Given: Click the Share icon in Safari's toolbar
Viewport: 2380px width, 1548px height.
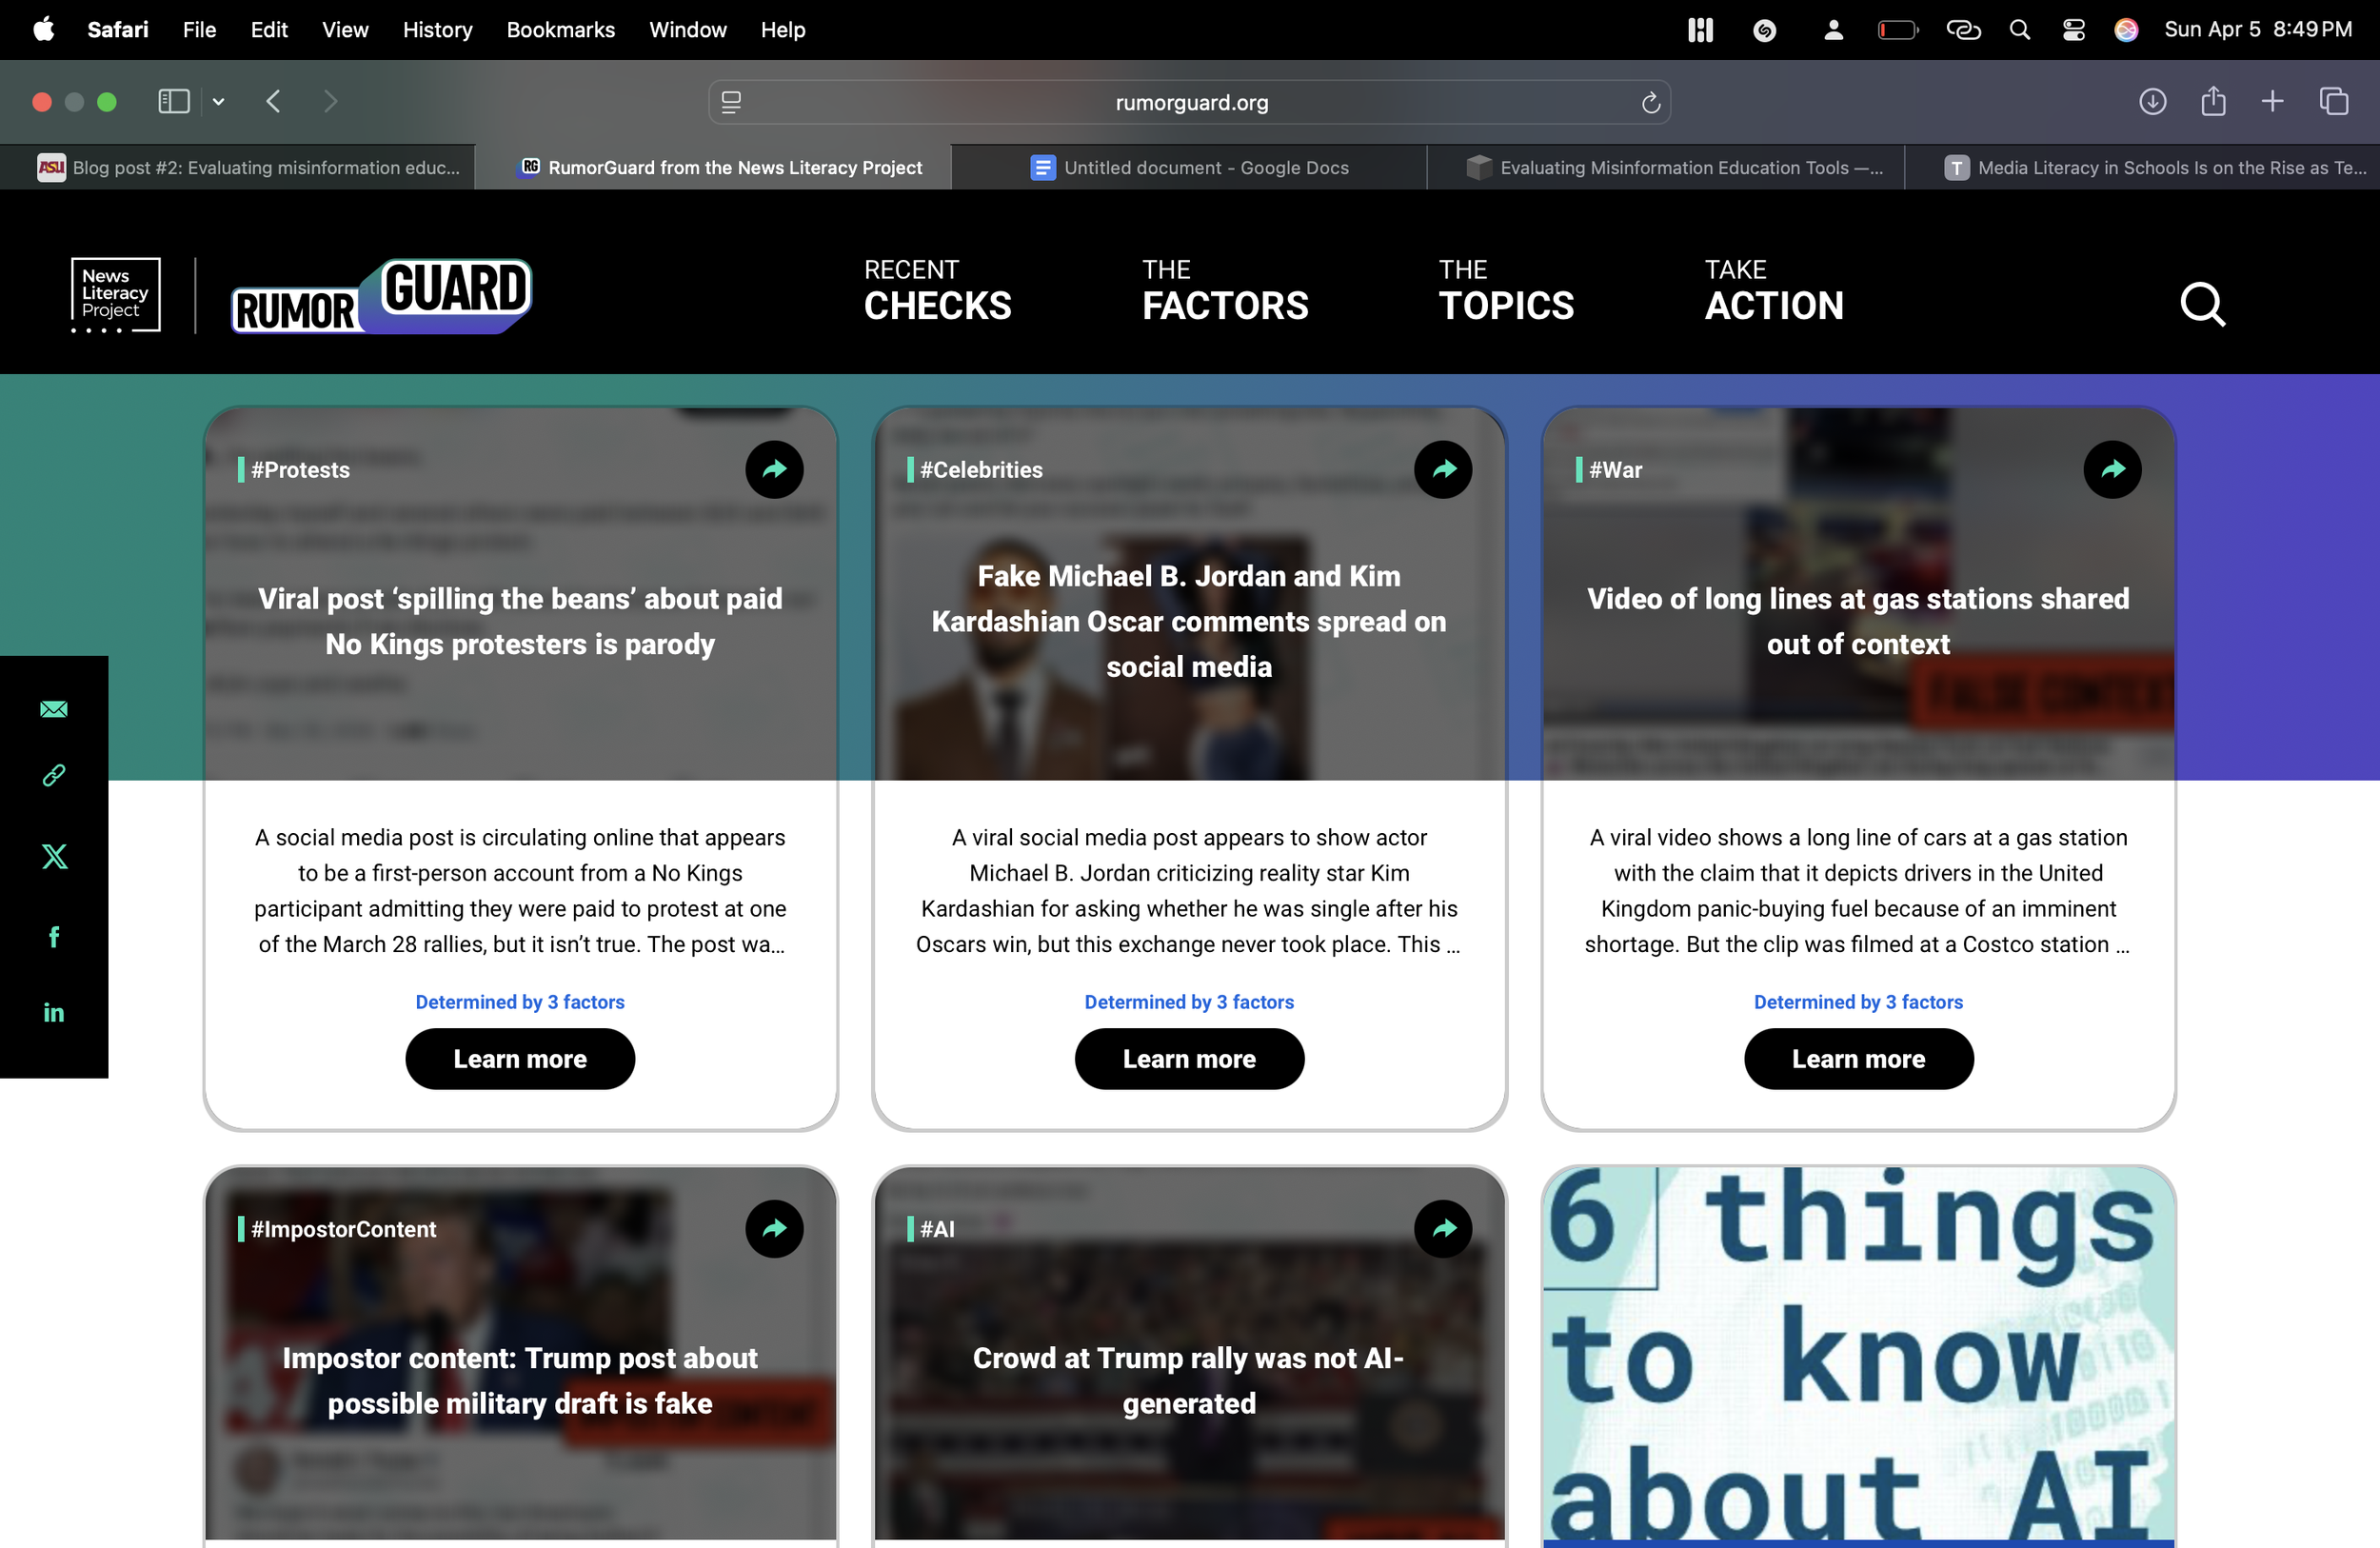Looking at the screenshot, I should coord(2213,101).
